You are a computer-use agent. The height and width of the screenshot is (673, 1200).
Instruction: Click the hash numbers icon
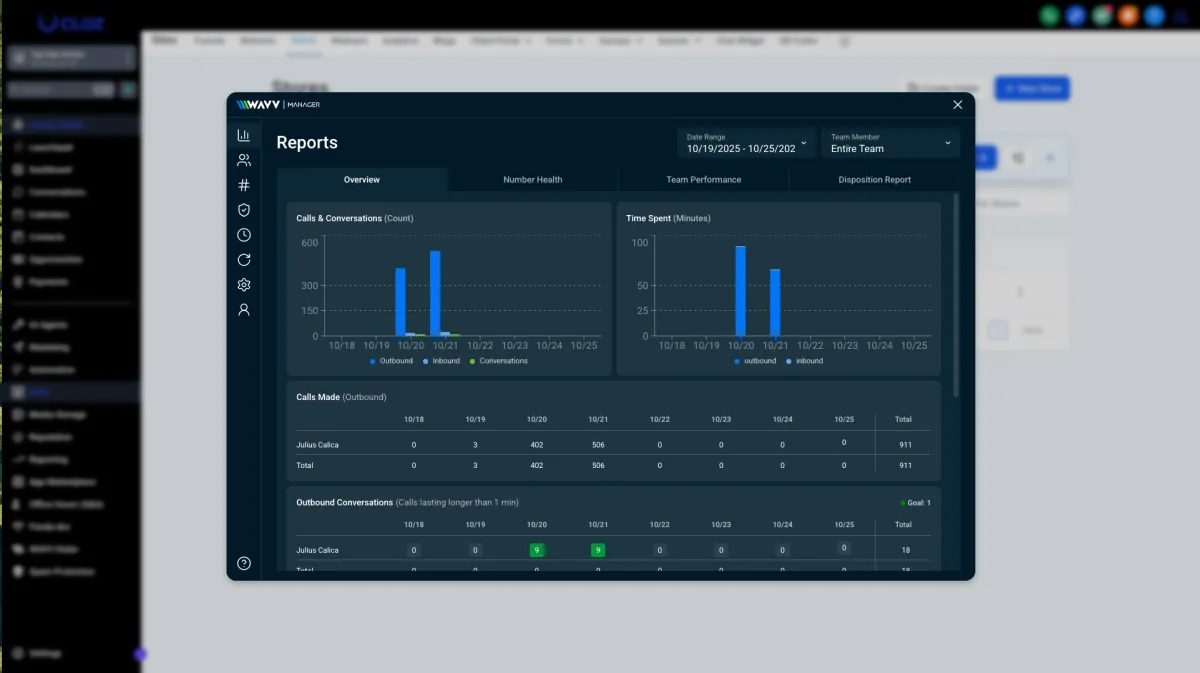click(x=243, y=185)
